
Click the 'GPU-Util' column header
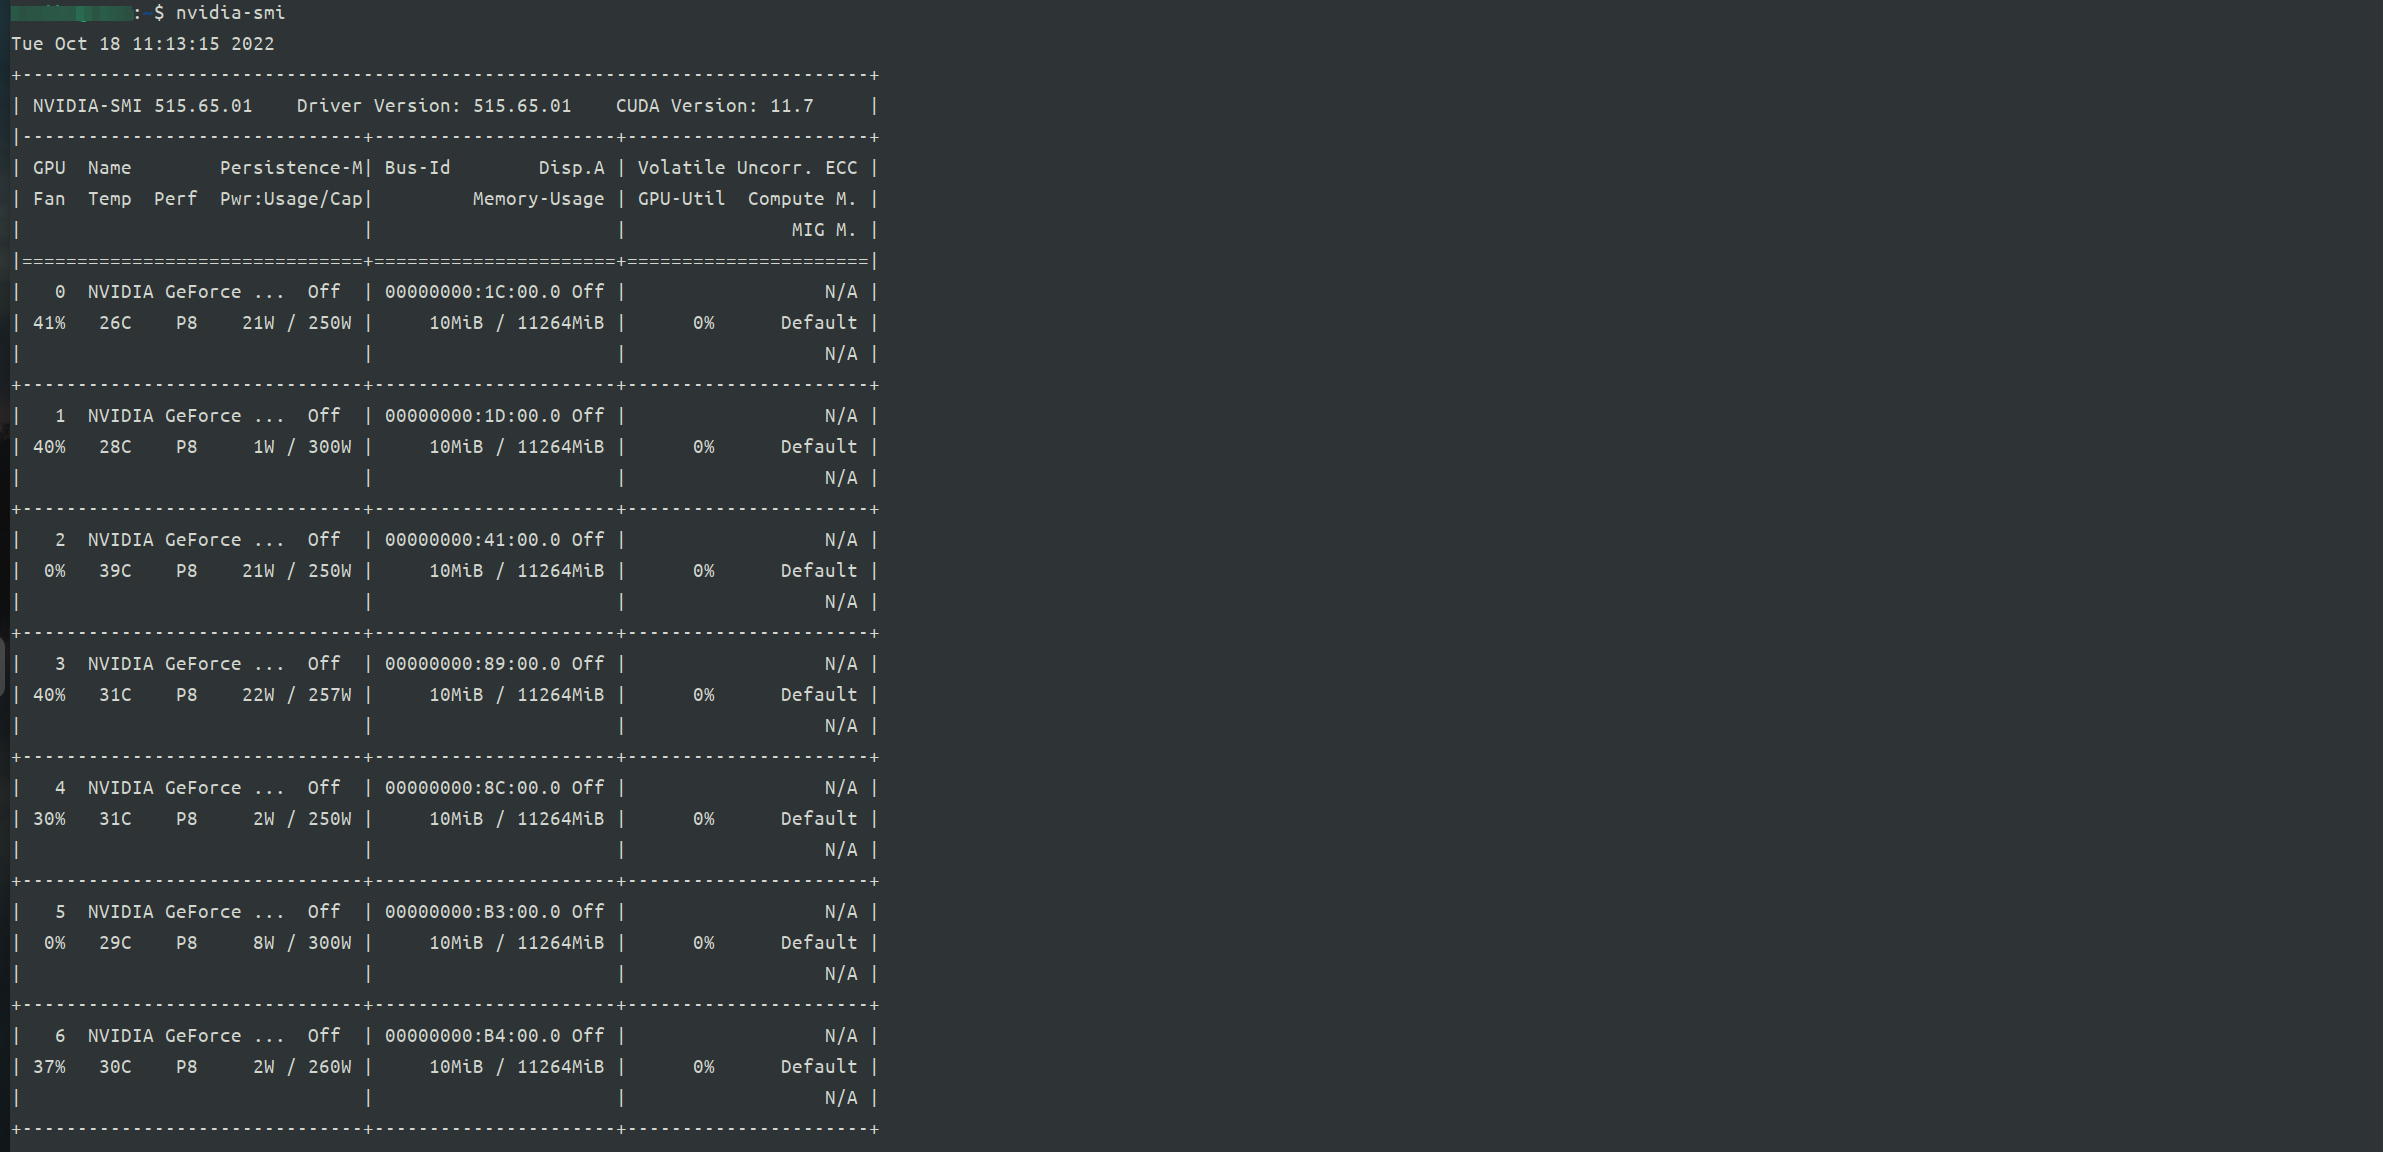coord(682,199)
